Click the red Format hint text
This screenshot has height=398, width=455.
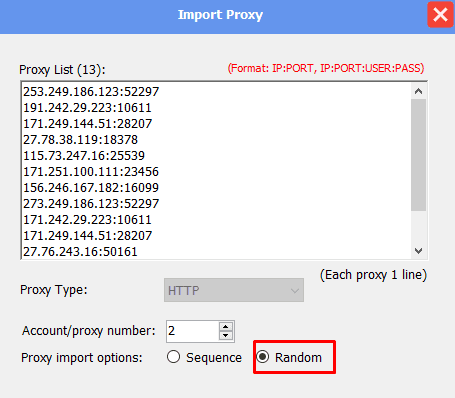click(x=326, y=68)
